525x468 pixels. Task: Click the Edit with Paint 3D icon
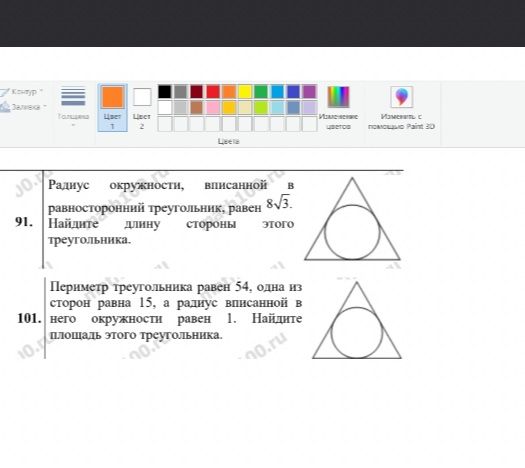[x=401, y=97]
